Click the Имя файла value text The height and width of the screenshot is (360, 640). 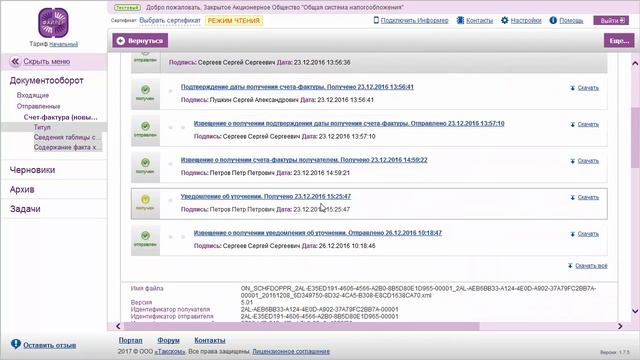tap(418, 292)
